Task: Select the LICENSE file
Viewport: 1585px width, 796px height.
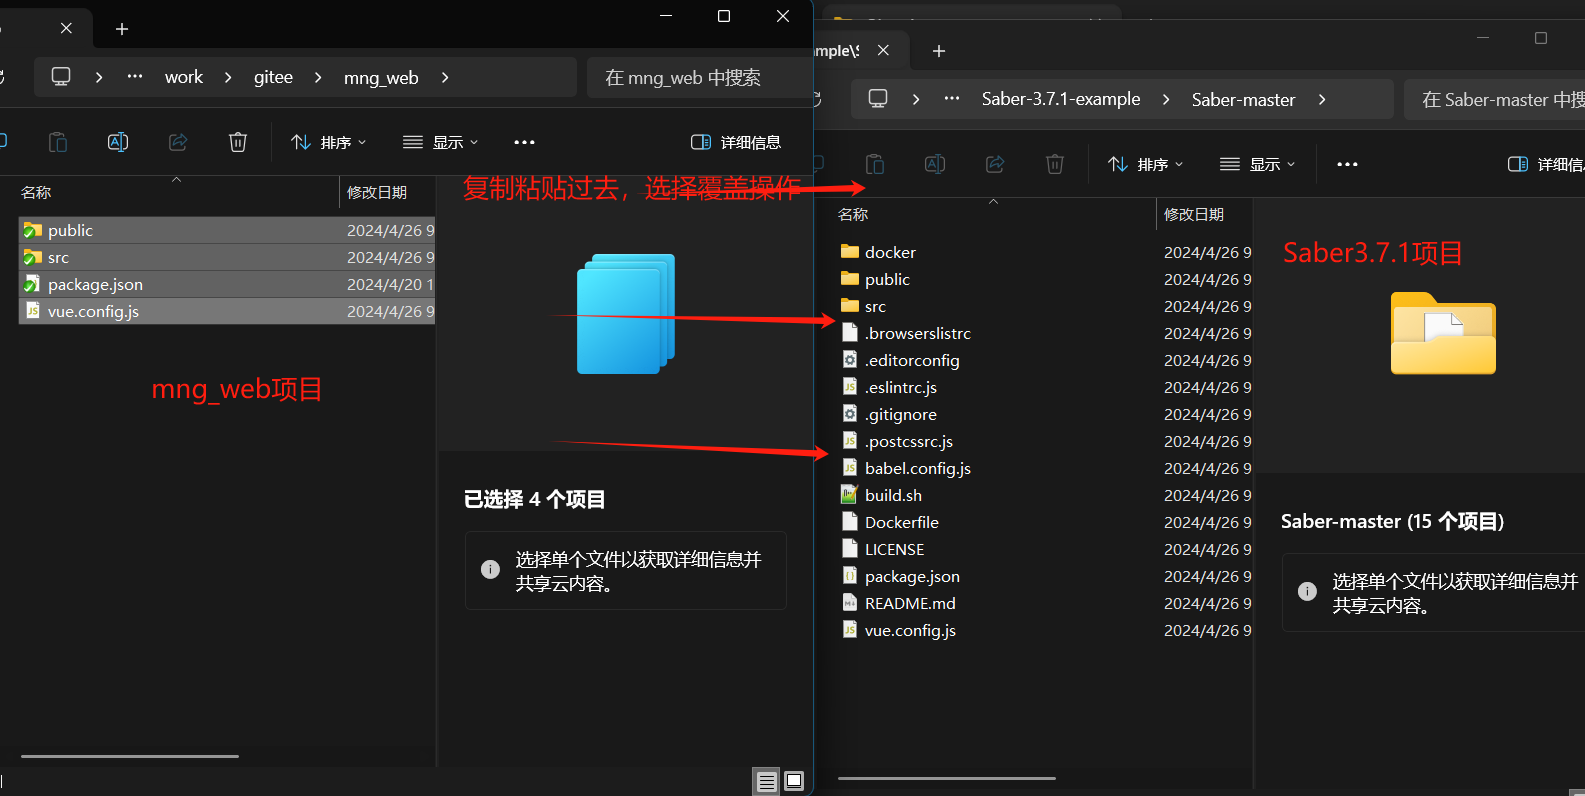Action: 1044,549
